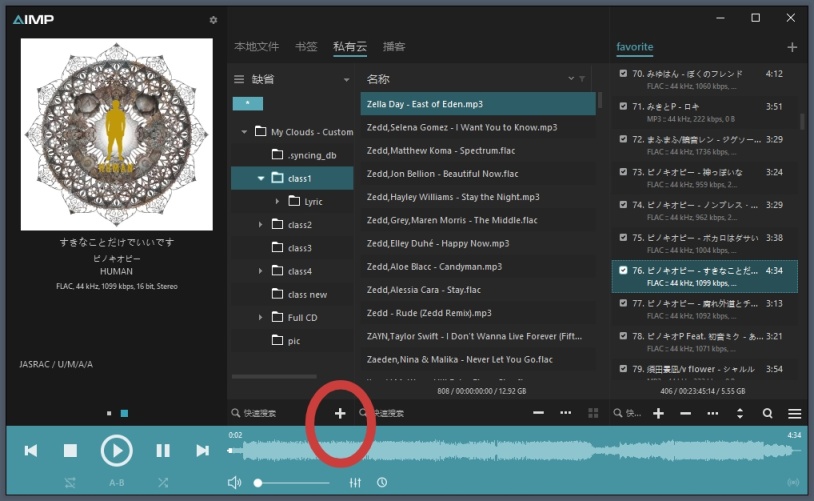Expand the Lyric subfolder
Screen dimensions: 814x501
[277, 201]
